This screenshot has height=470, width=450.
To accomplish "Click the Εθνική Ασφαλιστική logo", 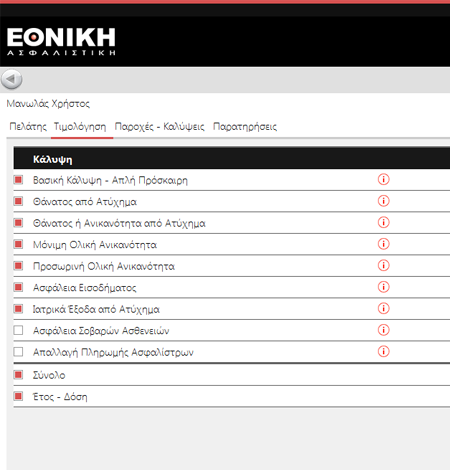I will point(61,41).
